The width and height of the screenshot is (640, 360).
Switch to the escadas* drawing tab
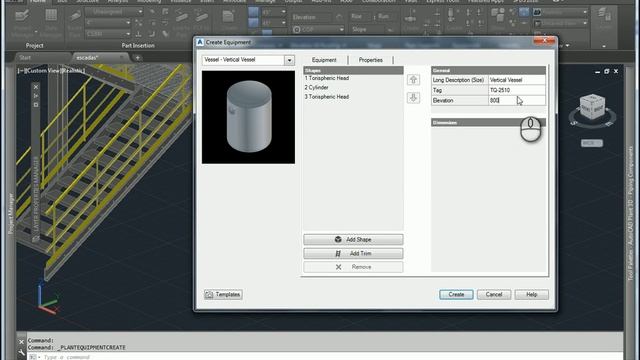87,58
